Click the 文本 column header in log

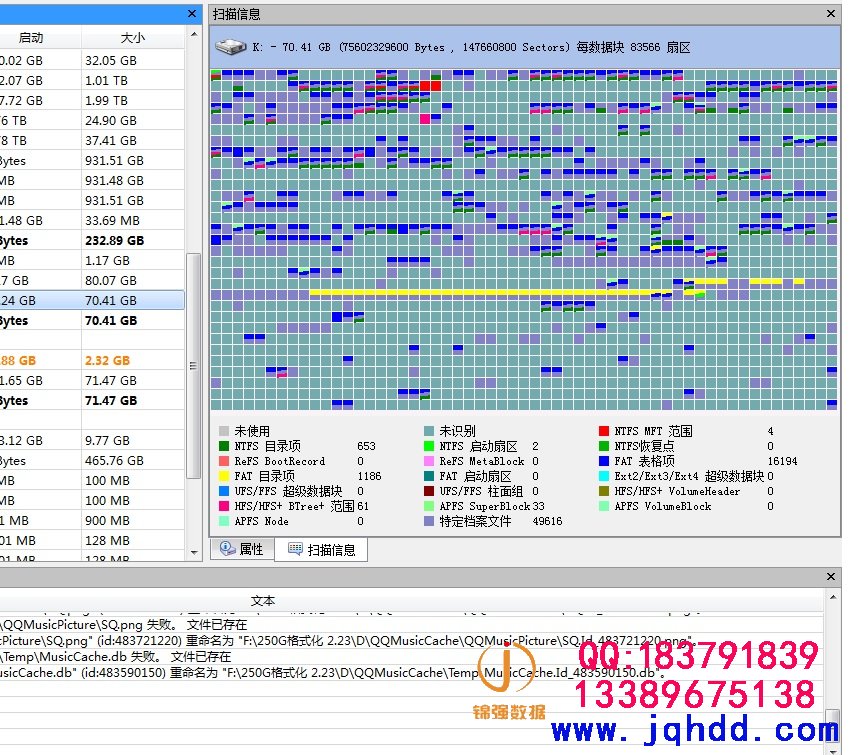tap(262, 600)
